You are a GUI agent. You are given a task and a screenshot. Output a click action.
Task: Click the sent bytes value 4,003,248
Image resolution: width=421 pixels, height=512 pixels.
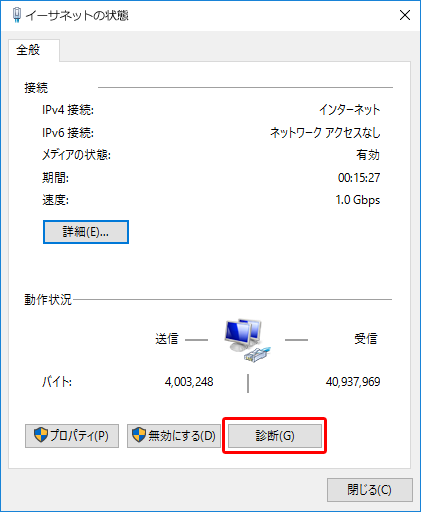tap(189, 382)
